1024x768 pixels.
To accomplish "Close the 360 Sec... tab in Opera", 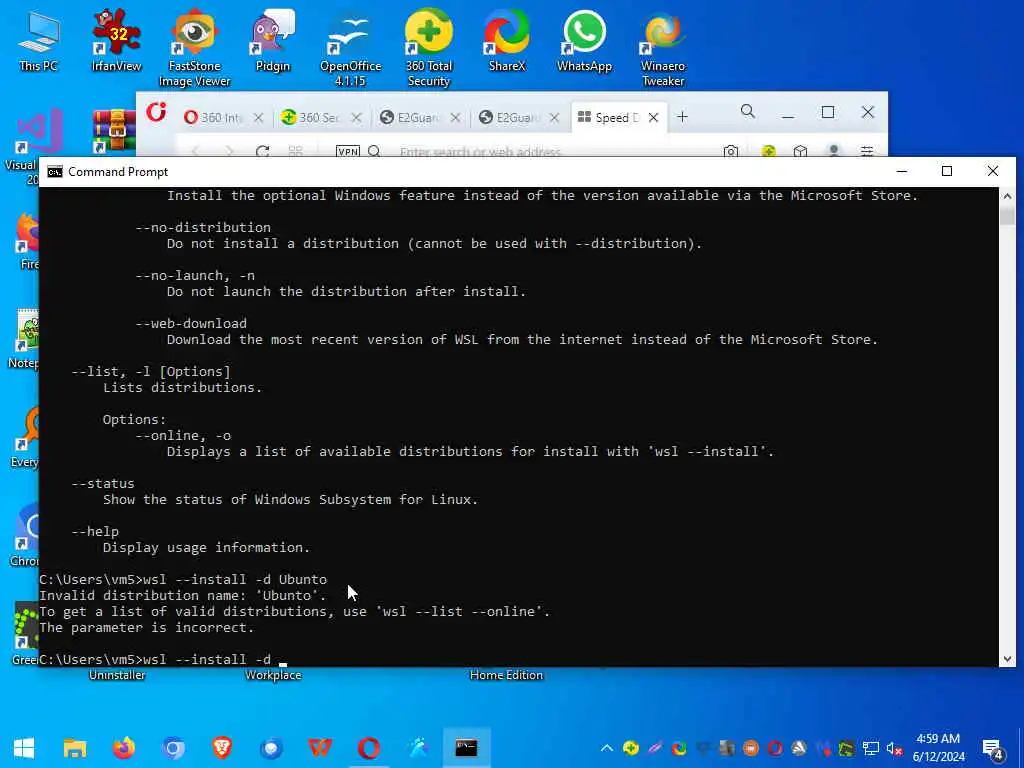I will click(x=356, y=118).
